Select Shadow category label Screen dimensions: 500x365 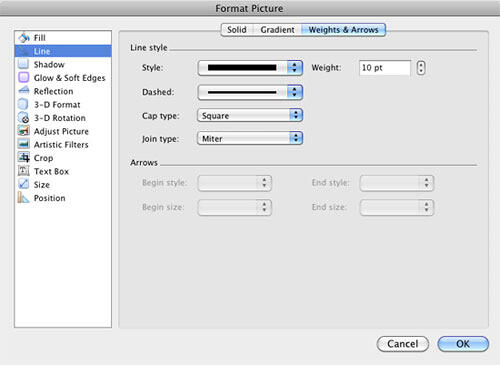click(x=49, y=64)
